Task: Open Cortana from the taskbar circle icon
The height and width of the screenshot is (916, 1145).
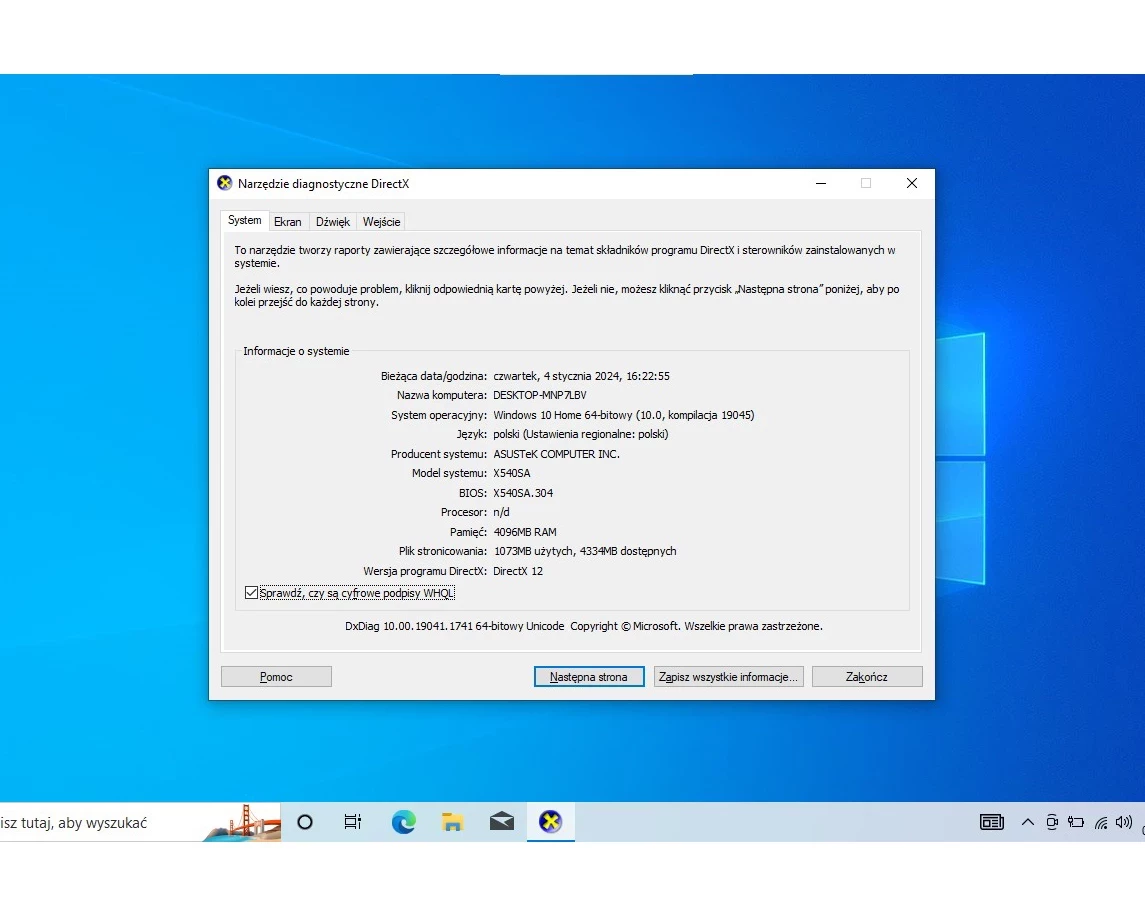Action: pyautogui.click(x=305, y=823)
